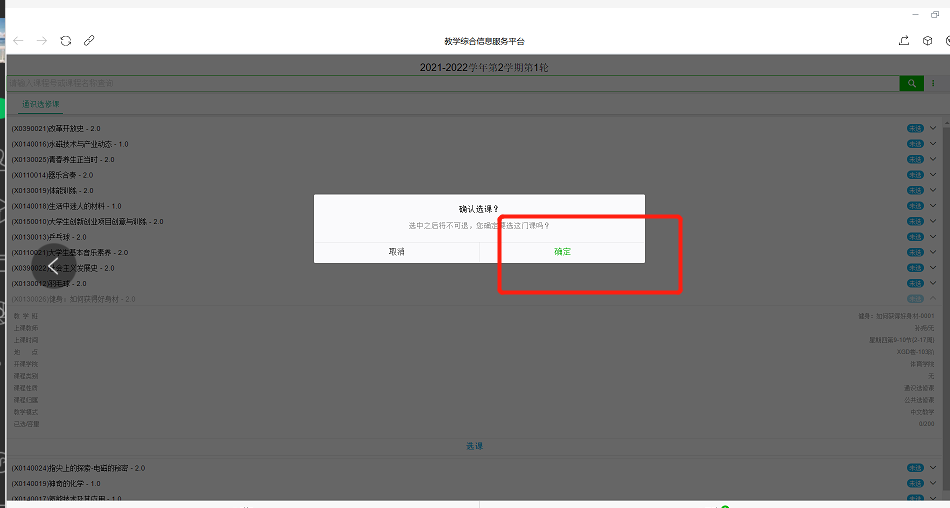Image resolution: width=950 pixels, height=508 pixels.
Task: Open the three-dot more options menu
Action: (934, 83)
